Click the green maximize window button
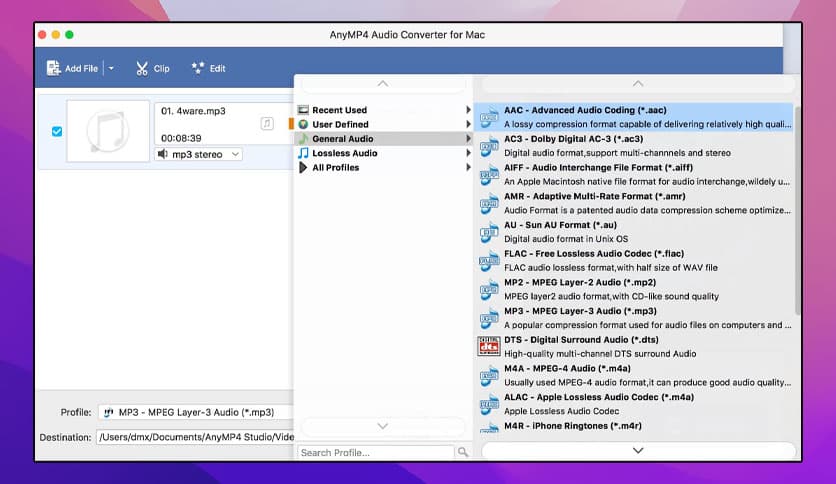This screenshot has width=836, height=484. 69,35
